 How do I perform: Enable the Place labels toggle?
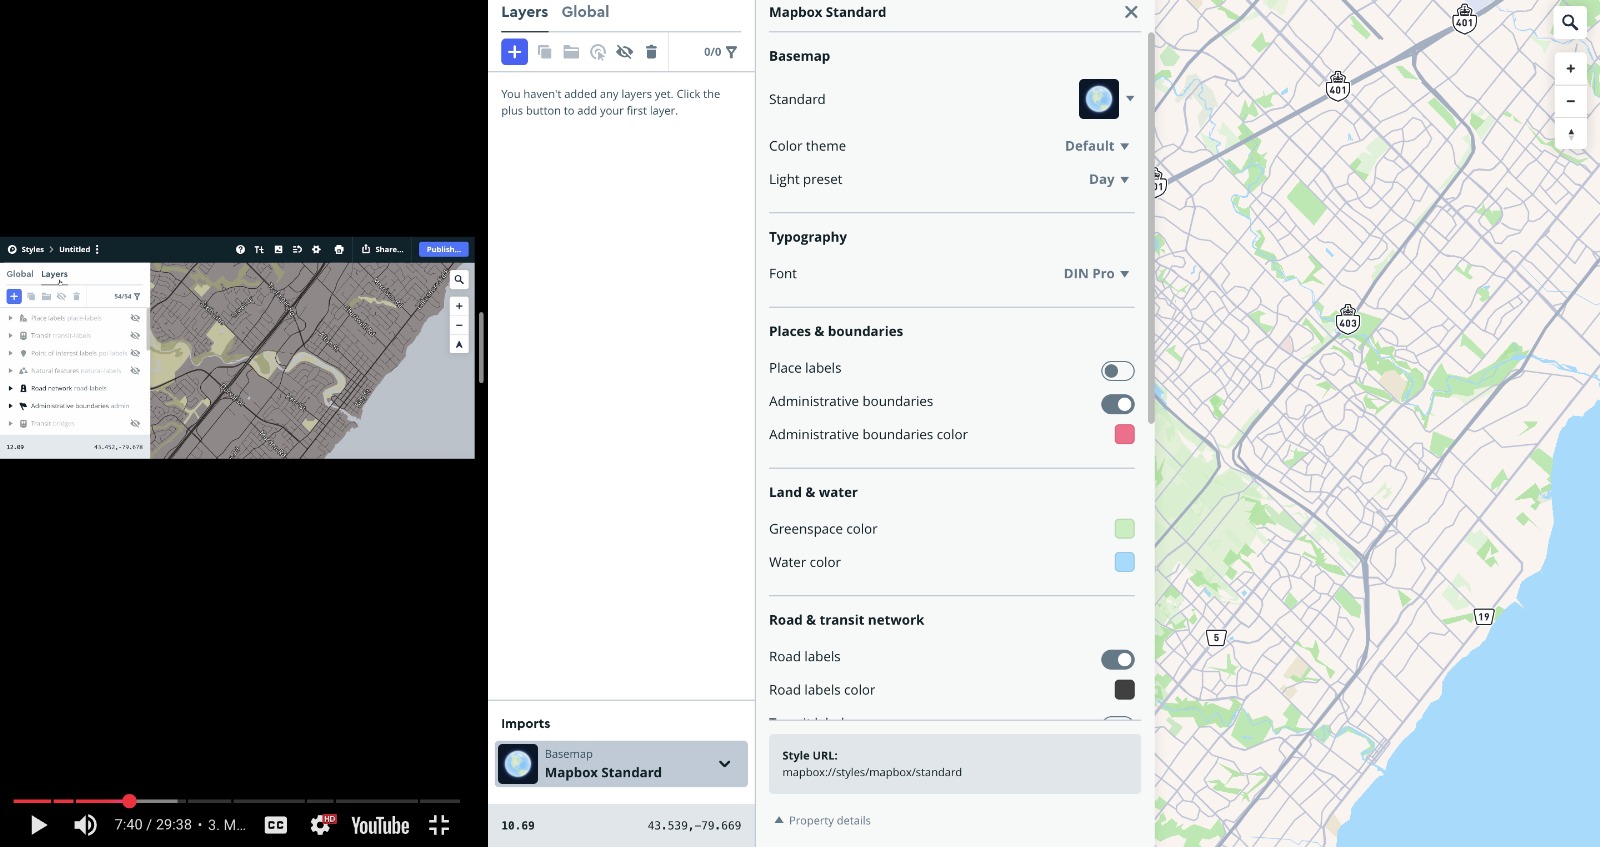click(x=1117, y=371)
